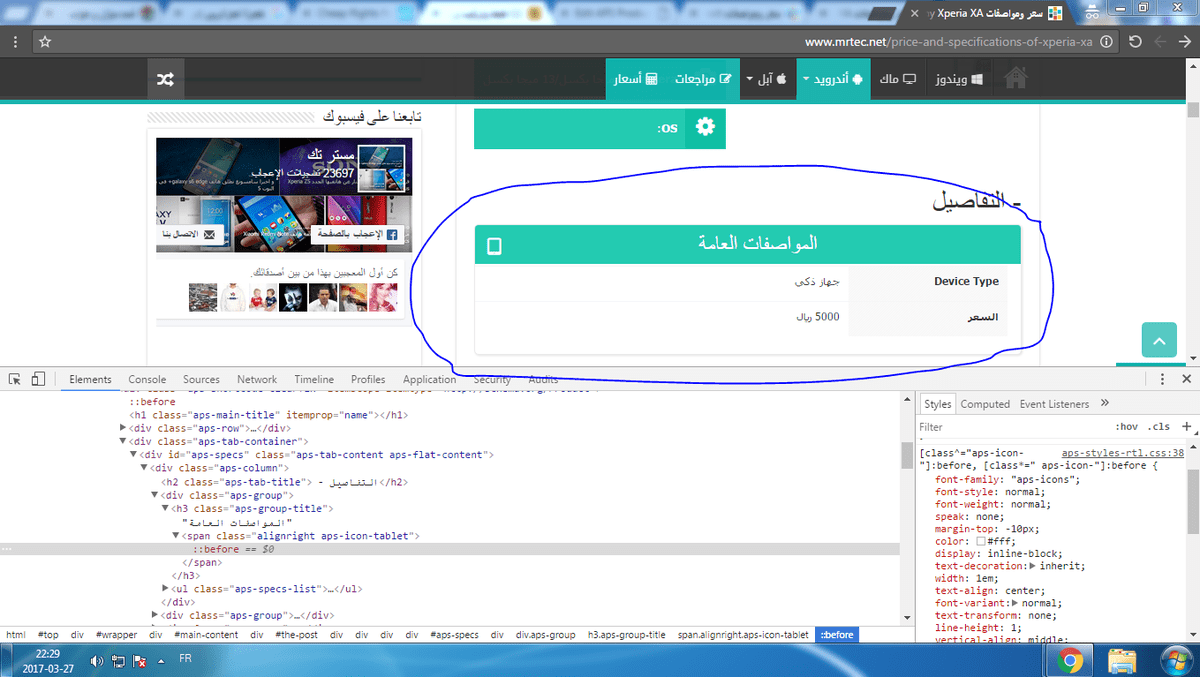Viewport: 1200px width, 677px height.
Task: Open File Explorer from the taskbar
Action: click(x=1122, y=660)
